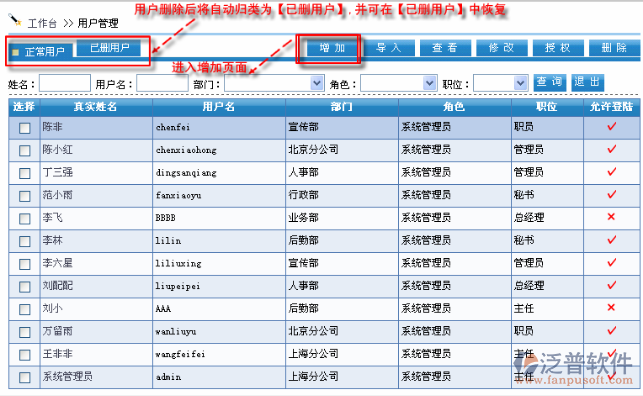Image resolution: width=643 pixels, height=396 pixels.
Task: Click the login checkmark for user lilin
Action: pyautogui.click(x=611, y=240)
